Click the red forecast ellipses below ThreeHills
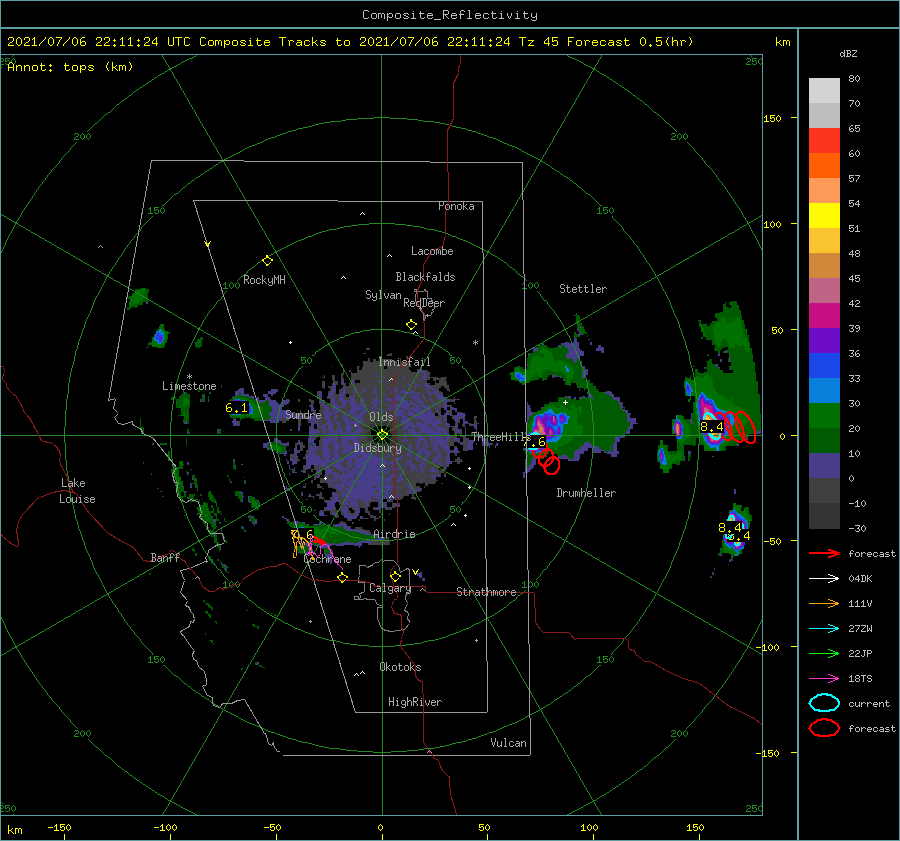This screenshot has width=900, height=841. [x=545, y=460]
